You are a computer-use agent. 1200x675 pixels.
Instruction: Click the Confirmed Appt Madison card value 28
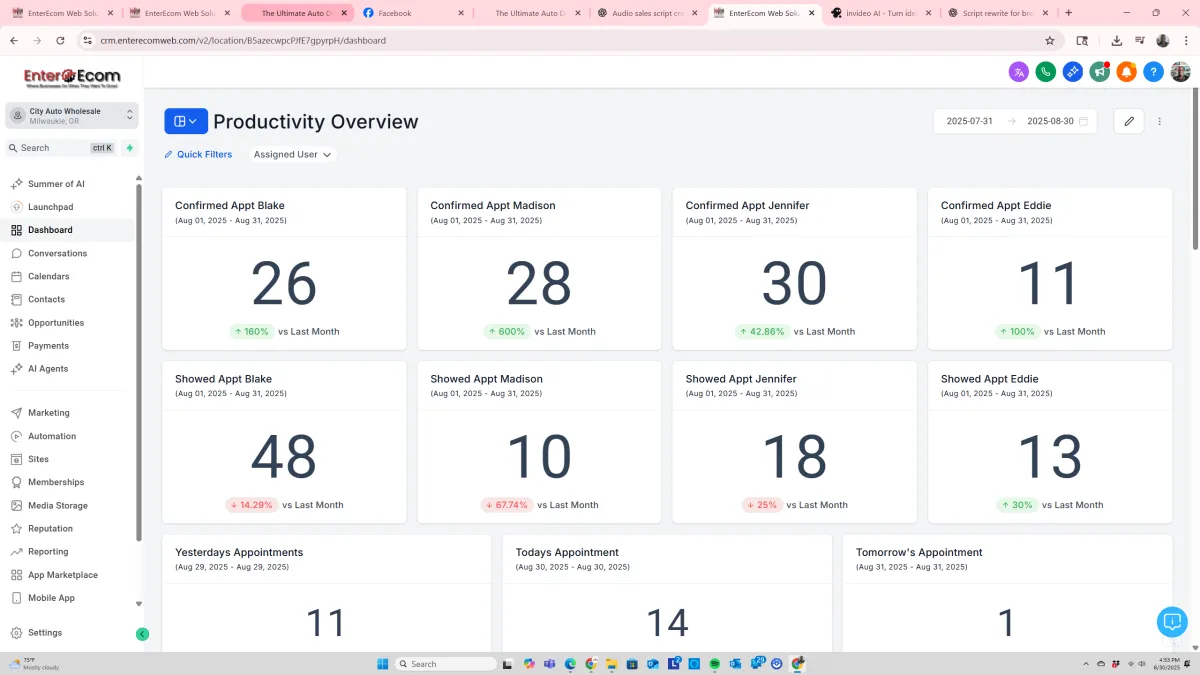[x=539, y=285]
